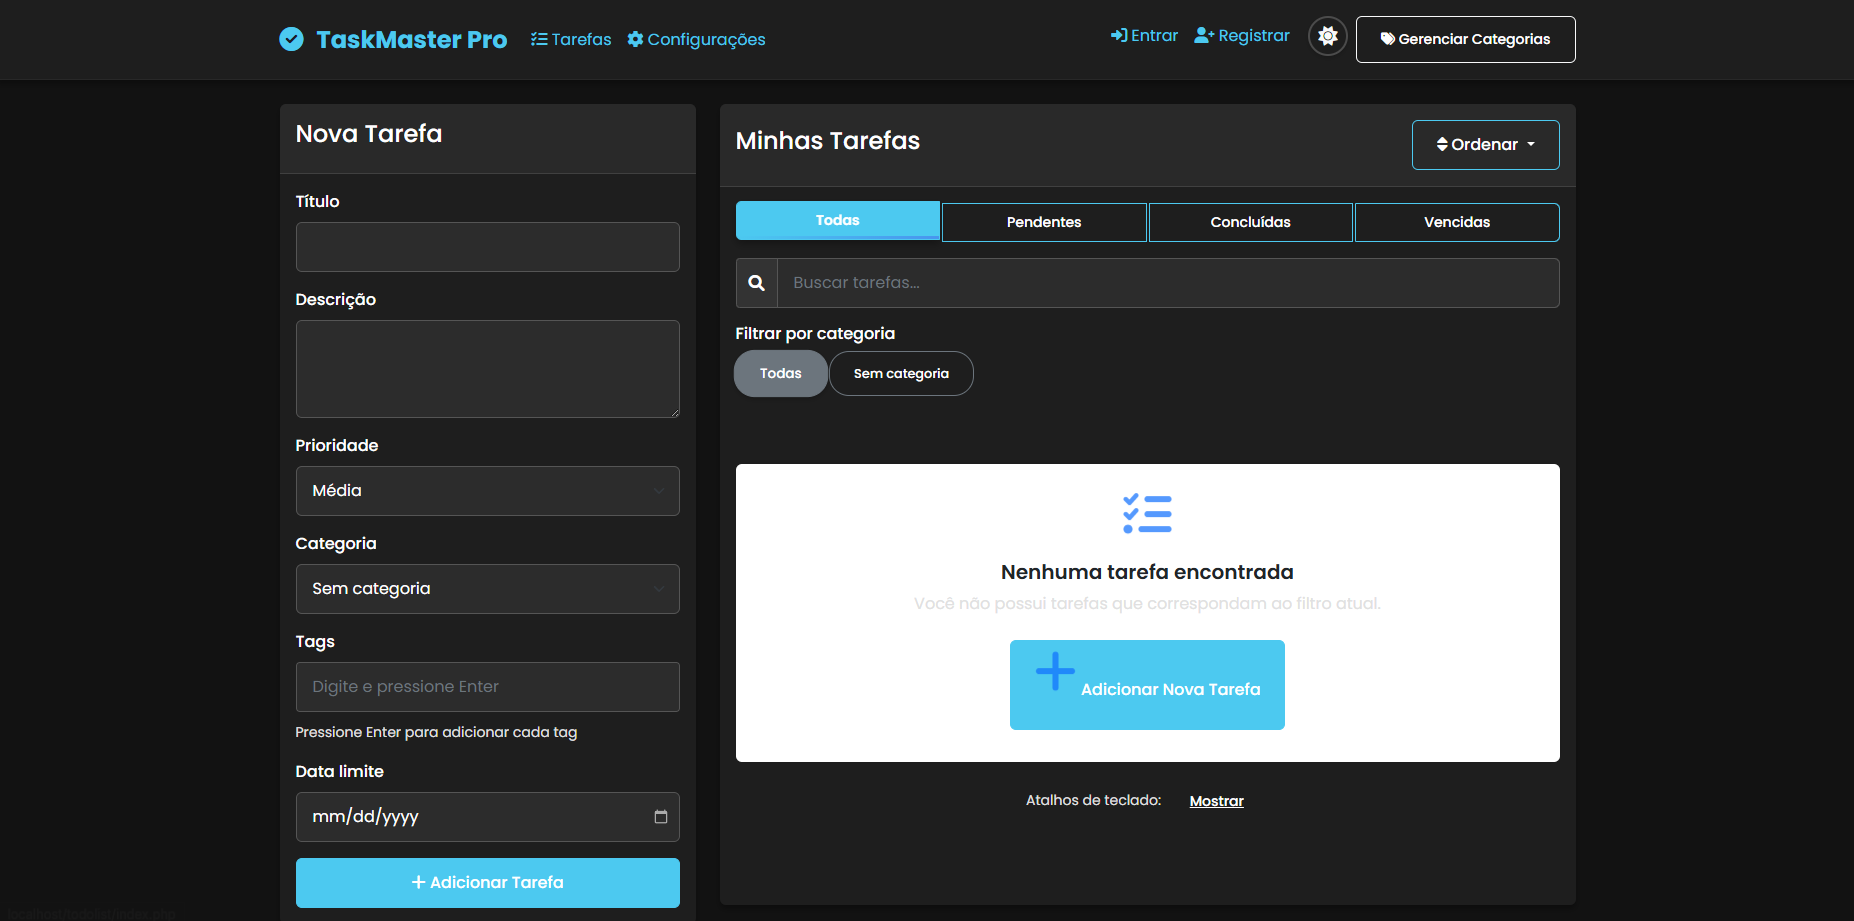Click the Entrar login arrow icon
Viewport: 1854px width, 921px height.
click(1118, 35)
